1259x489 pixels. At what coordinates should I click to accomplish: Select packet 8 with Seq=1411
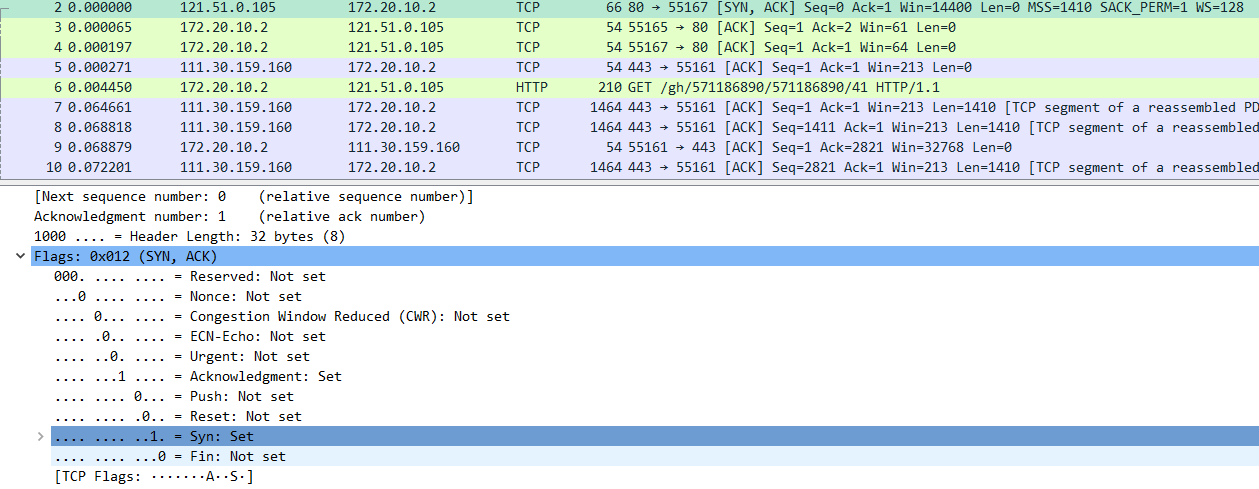(629, 127)
